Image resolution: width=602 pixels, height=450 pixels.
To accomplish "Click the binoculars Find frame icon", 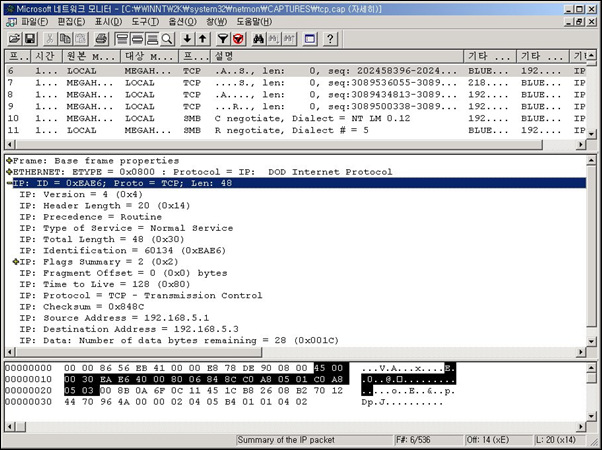I will click(x=258, y=39).
